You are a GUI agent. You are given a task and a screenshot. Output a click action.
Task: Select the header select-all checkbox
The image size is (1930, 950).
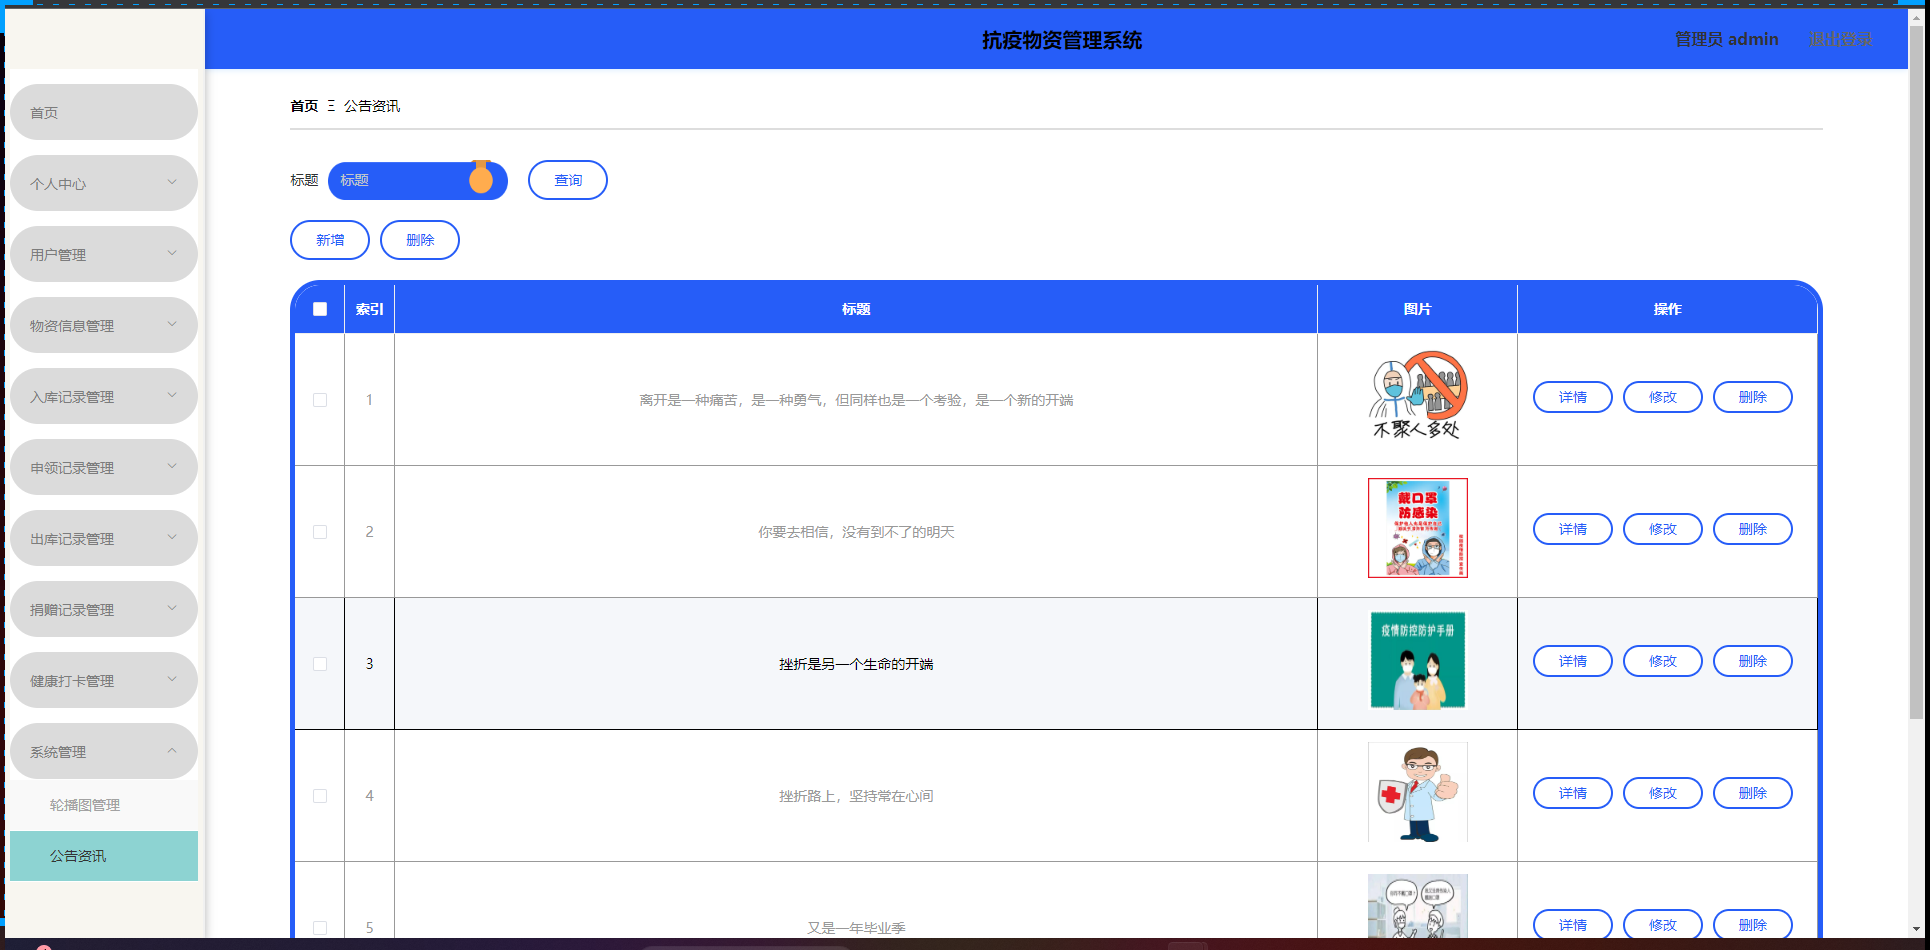tap(320, 309)
